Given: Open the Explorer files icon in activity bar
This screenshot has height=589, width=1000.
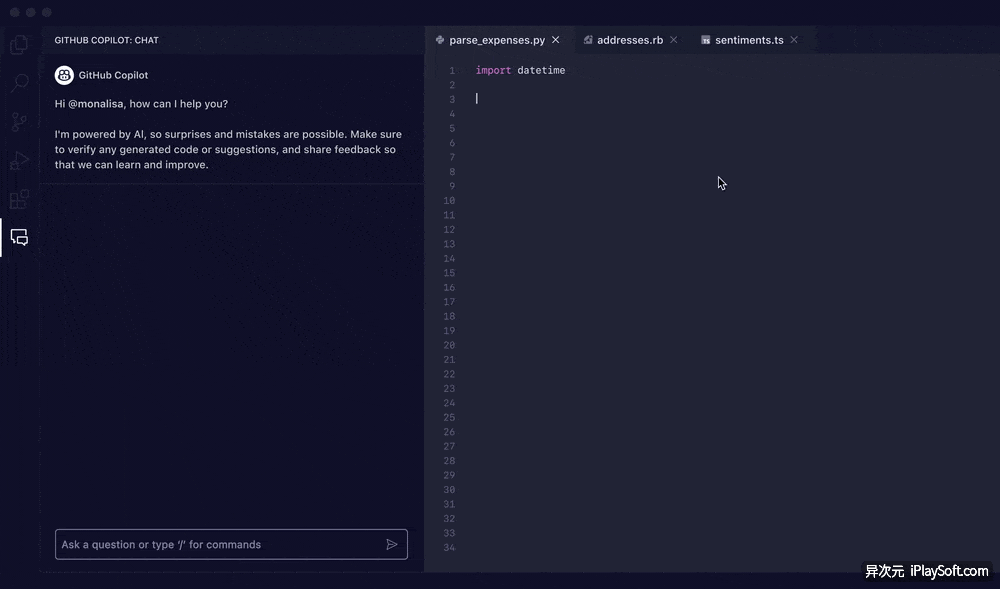Looking at the screenshot, I should 19,44.
